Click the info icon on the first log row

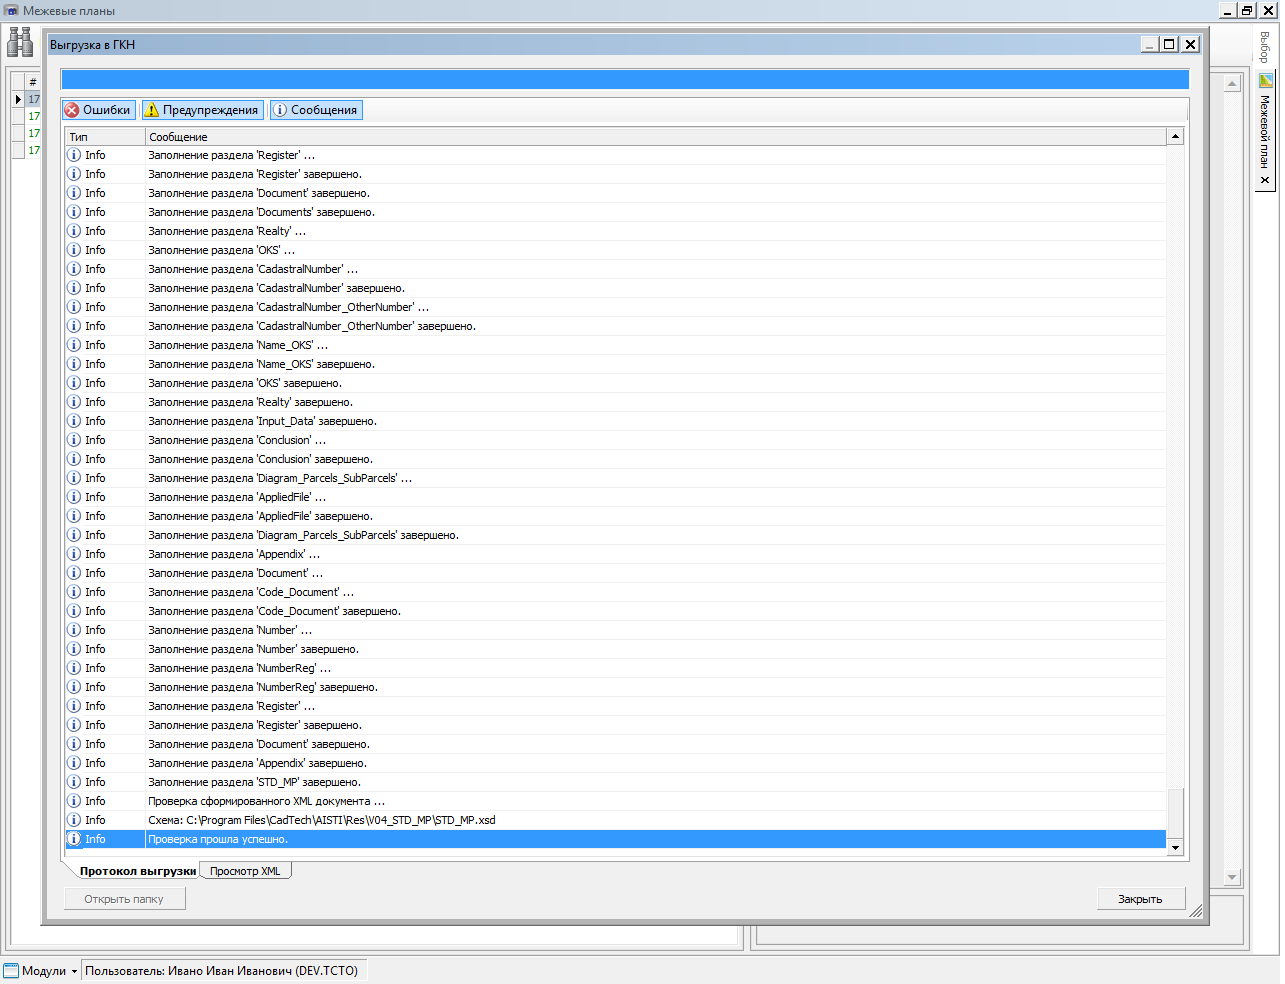point(74,155)
